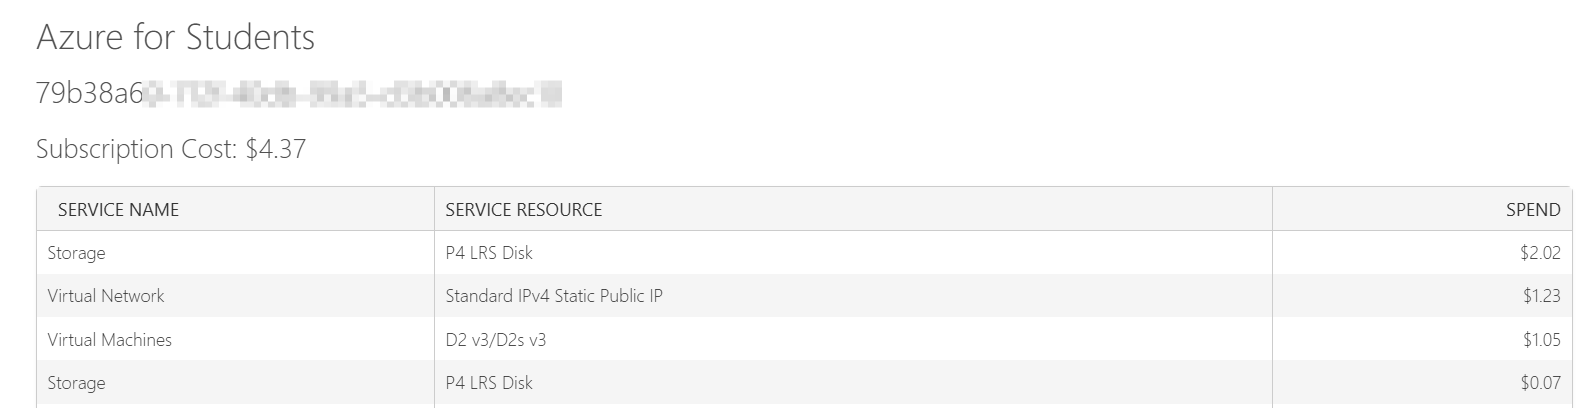
Task: Click the Azure for Students heading
Action: click(175, 38)
